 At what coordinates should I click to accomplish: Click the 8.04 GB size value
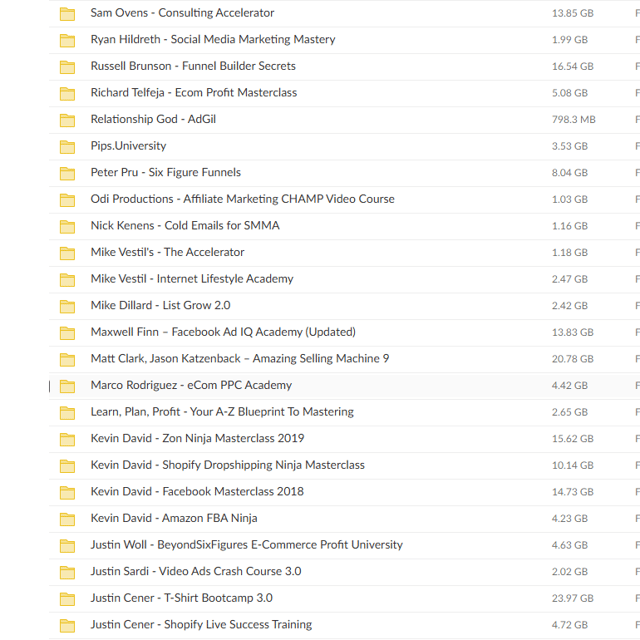pyautogui.click(x=570, y=173)
